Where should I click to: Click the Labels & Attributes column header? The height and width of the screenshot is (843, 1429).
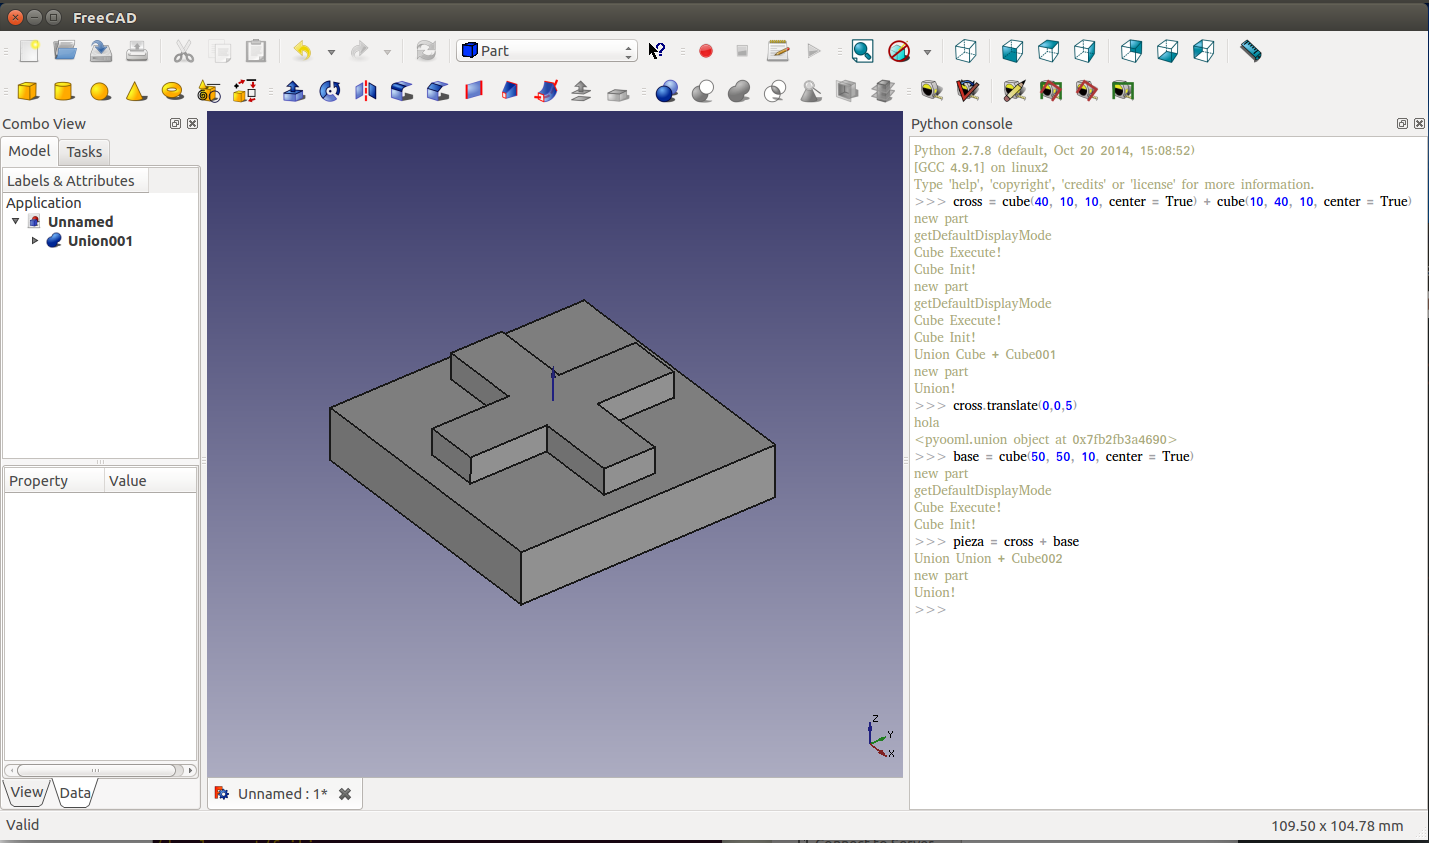(75, 181)
